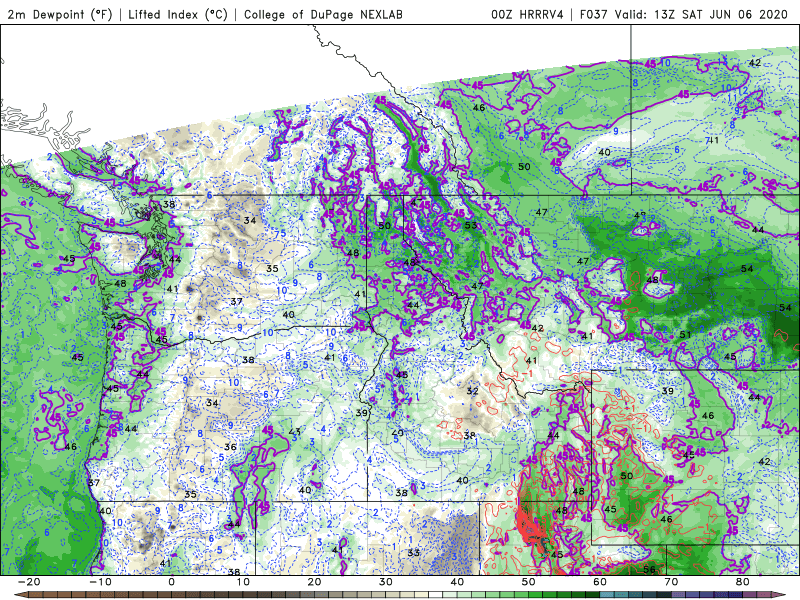Click the dewpoint value 36 on map
The height and width of the screenshot is (600, 800).
[231, 447]
